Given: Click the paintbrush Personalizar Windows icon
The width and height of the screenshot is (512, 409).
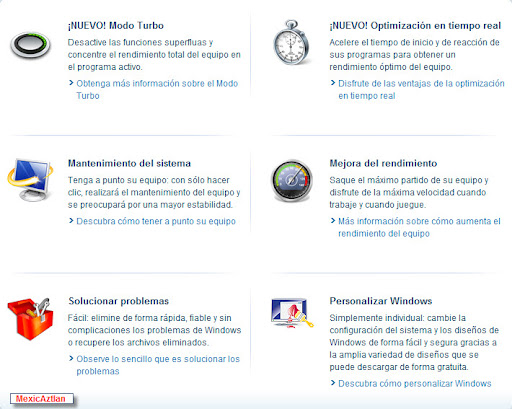Looking at the screenshot, I should [x=292, y=313].
